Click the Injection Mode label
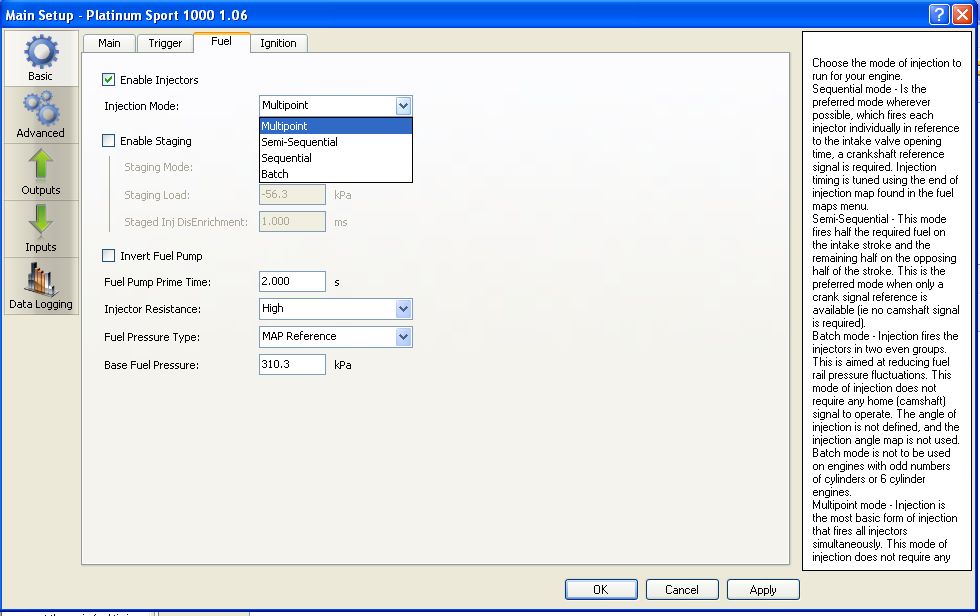Viewport: 980px width, 616px height. click(x=141, y=106)
